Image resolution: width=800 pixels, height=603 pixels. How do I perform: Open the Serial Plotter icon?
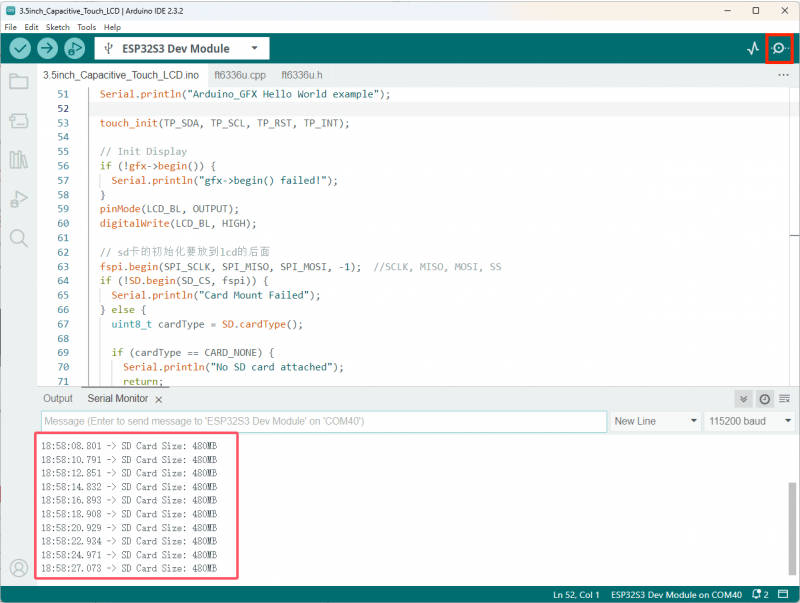click(753, 48)
